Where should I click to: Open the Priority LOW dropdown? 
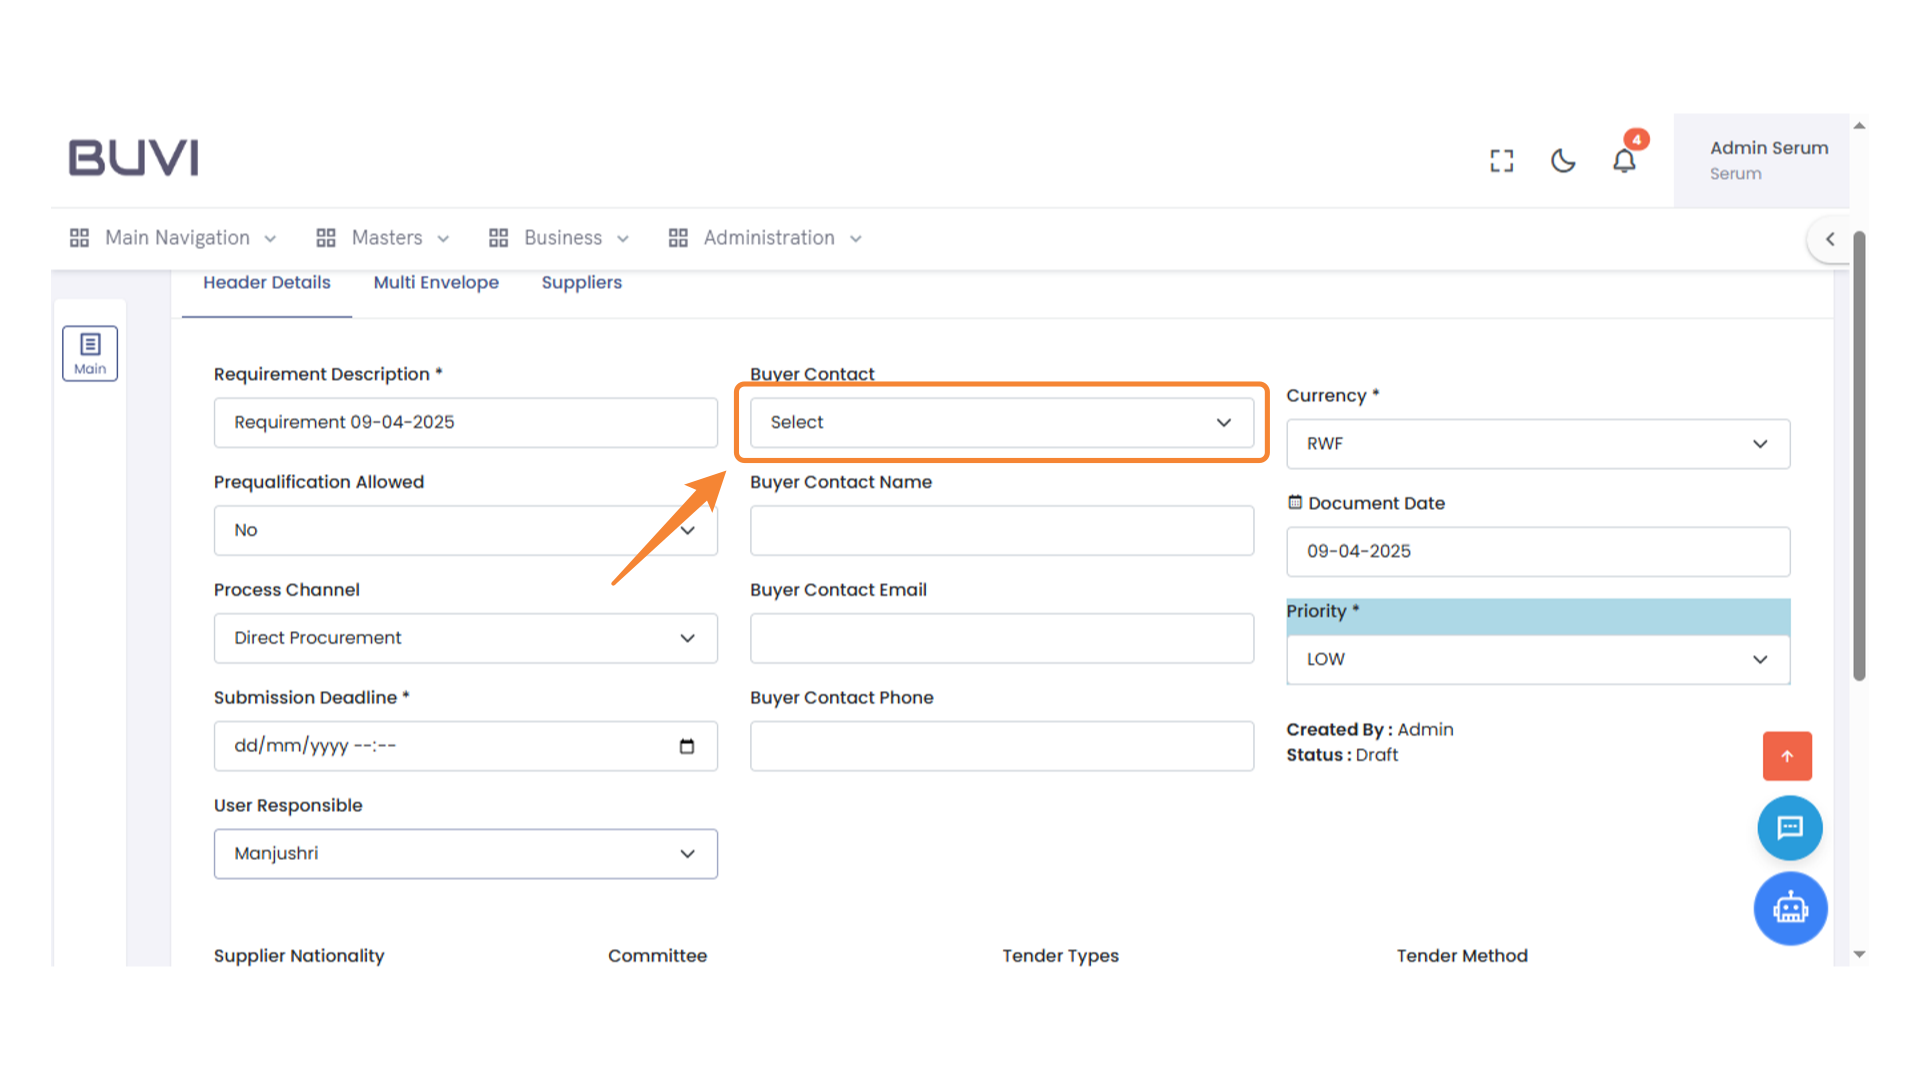[1537, 660]
